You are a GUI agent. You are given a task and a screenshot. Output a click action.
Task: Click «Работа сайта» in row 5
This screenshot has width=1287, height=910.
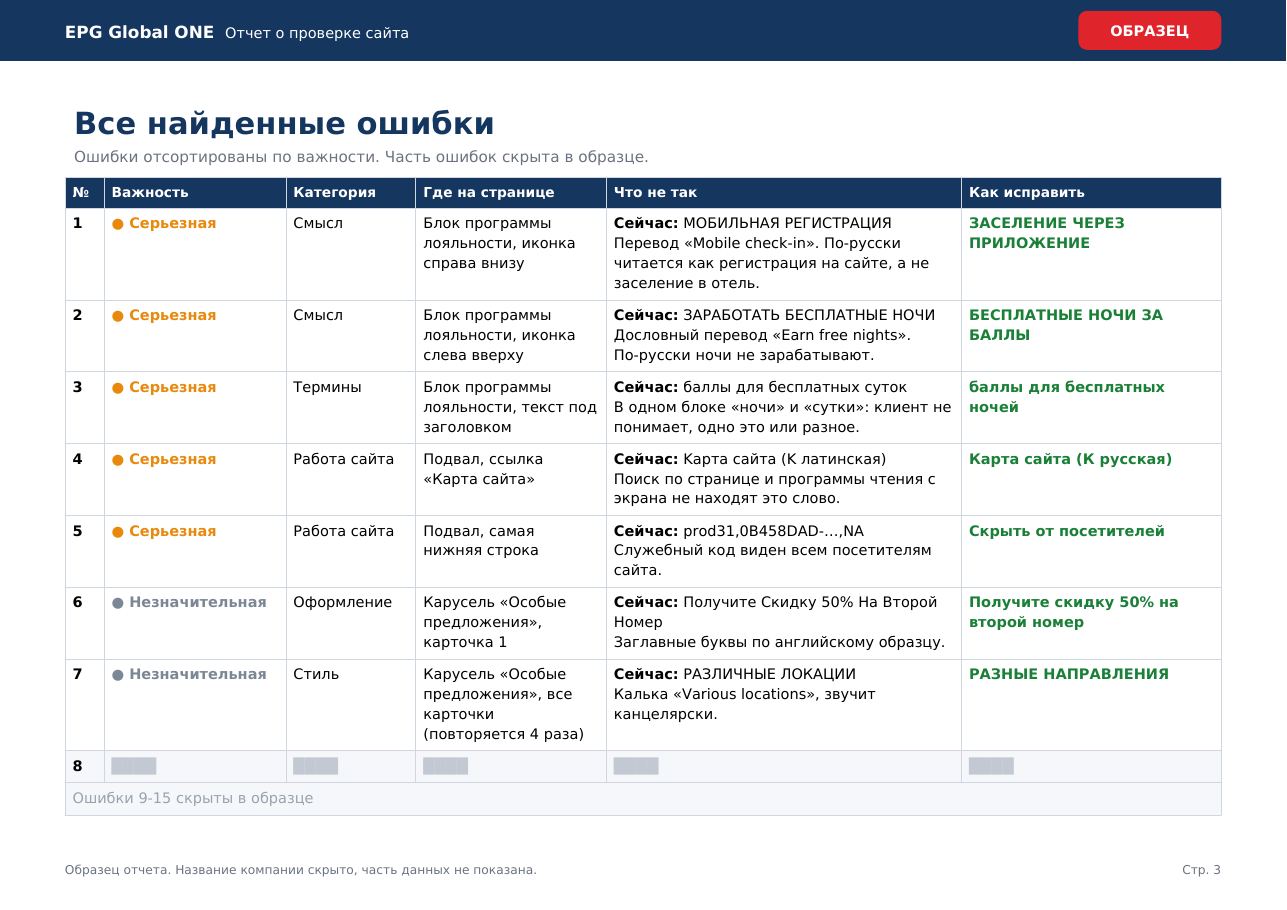click(343, 531)
